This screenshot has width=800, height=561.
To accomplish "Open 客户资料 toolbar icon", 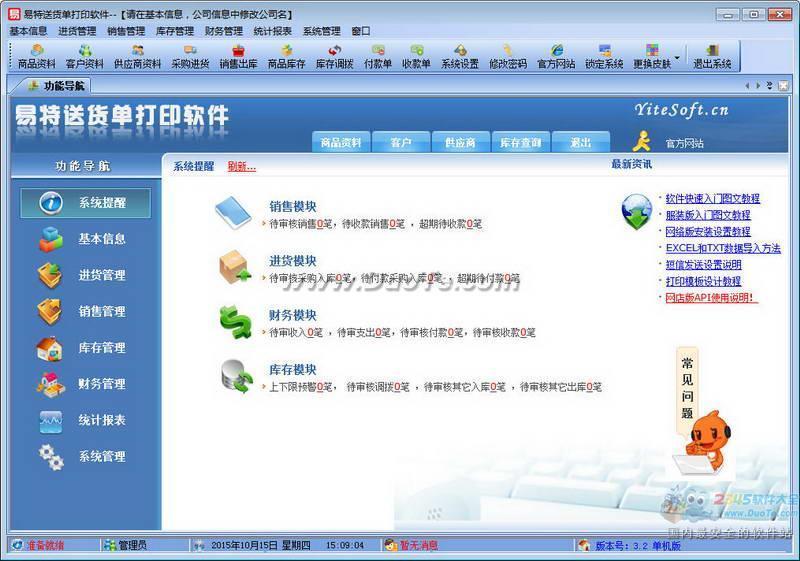I will (85, 56).
